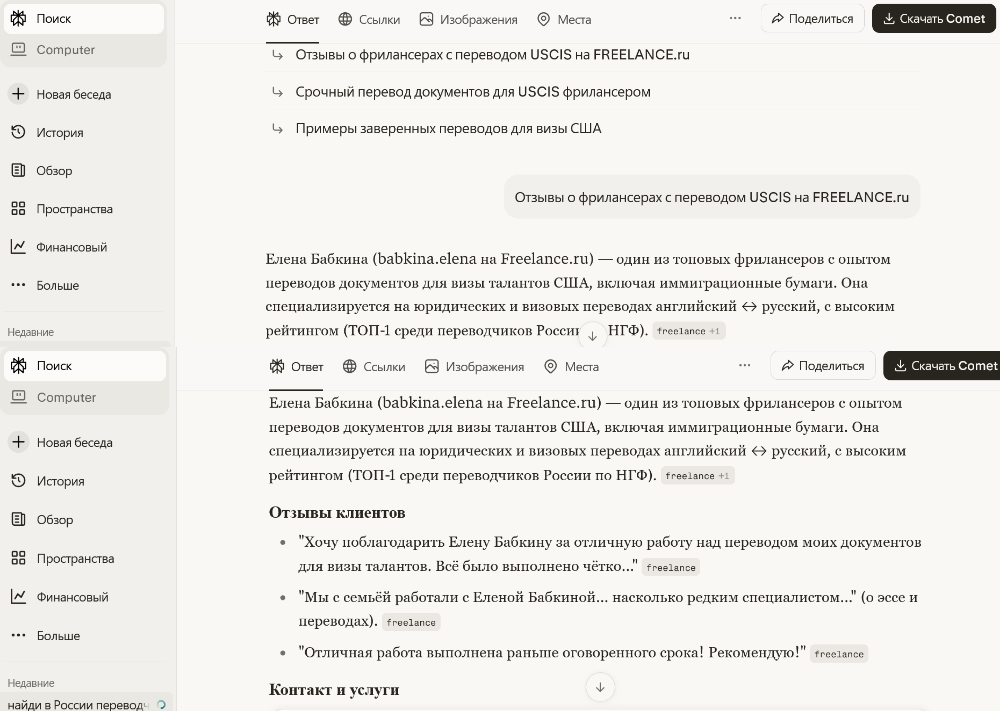Screen dimensions: 1000x711
Task: Open the Места pin tab in lower header
Action: pyautogui.click(x=571, y=366)
